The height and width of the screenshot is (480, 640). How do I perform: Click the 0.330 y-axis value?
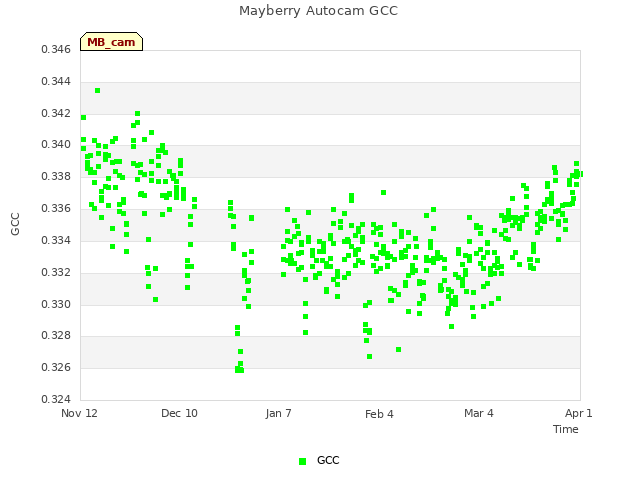coord(56,304)
